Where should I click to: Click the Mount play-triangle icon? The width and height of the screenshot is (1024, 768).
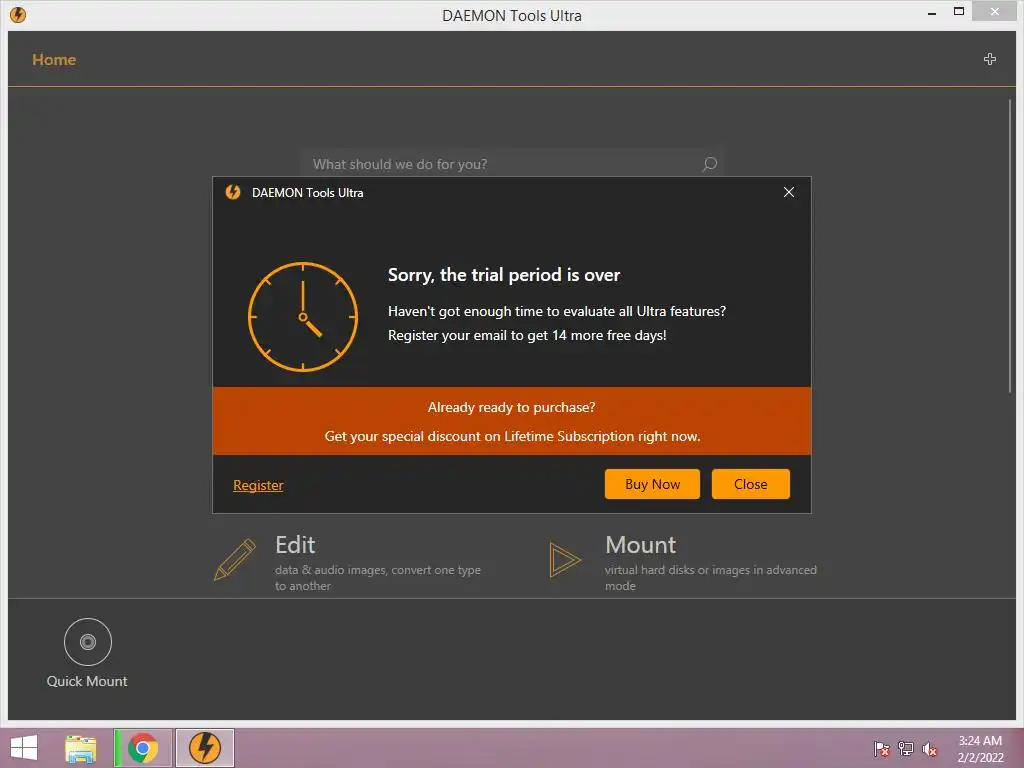coord(564,560)
